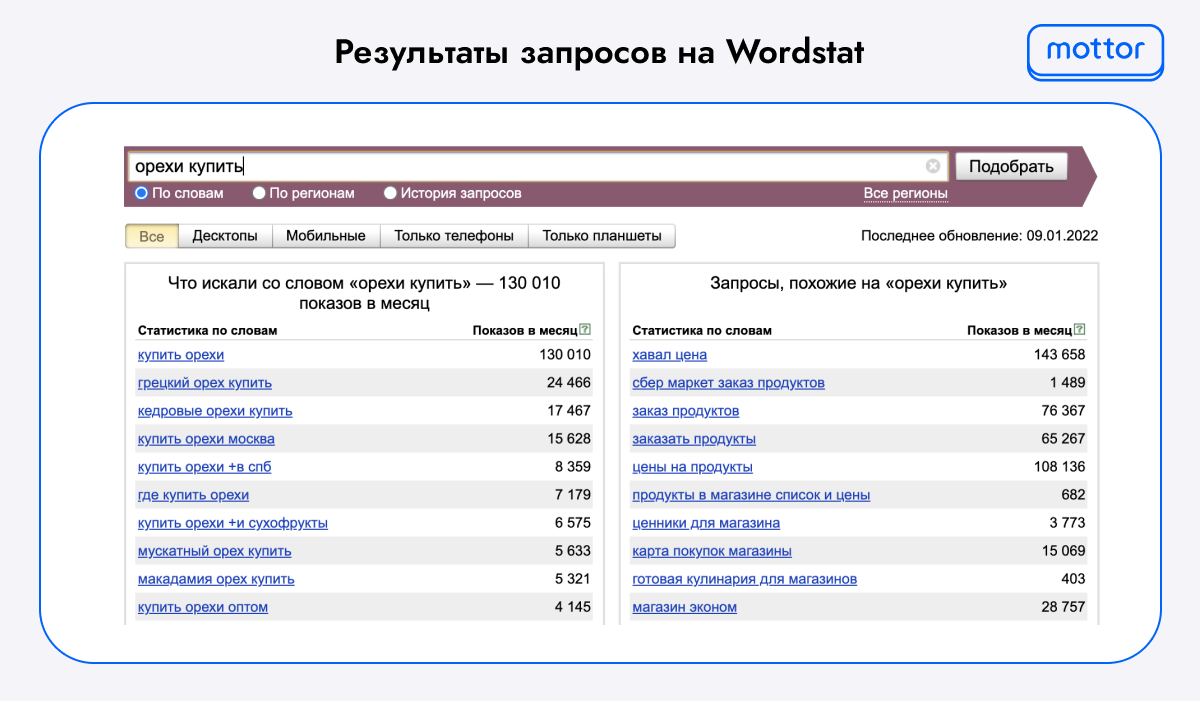Image resolution: width=1200 pixels, height=701 pixels.
Task: Switch to the "Все" device tab
Action: (x=152, y=236)
